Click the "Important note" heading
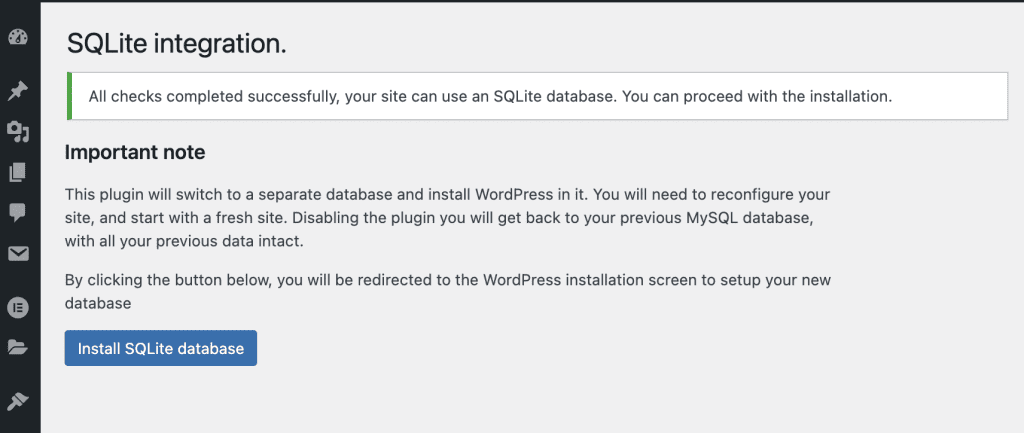Screen dimensions: 1024x433 [135, 153]
